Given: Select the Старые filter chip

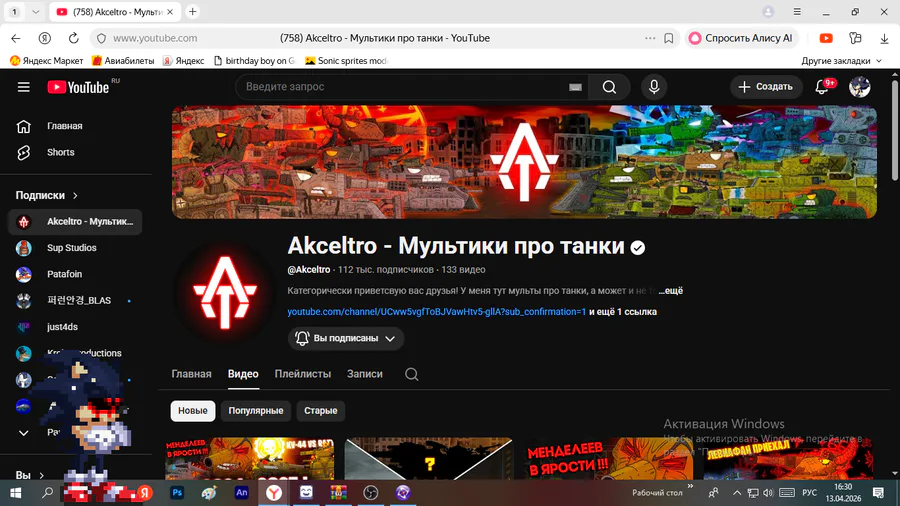Looking at the screenshot, I should 320,411.
